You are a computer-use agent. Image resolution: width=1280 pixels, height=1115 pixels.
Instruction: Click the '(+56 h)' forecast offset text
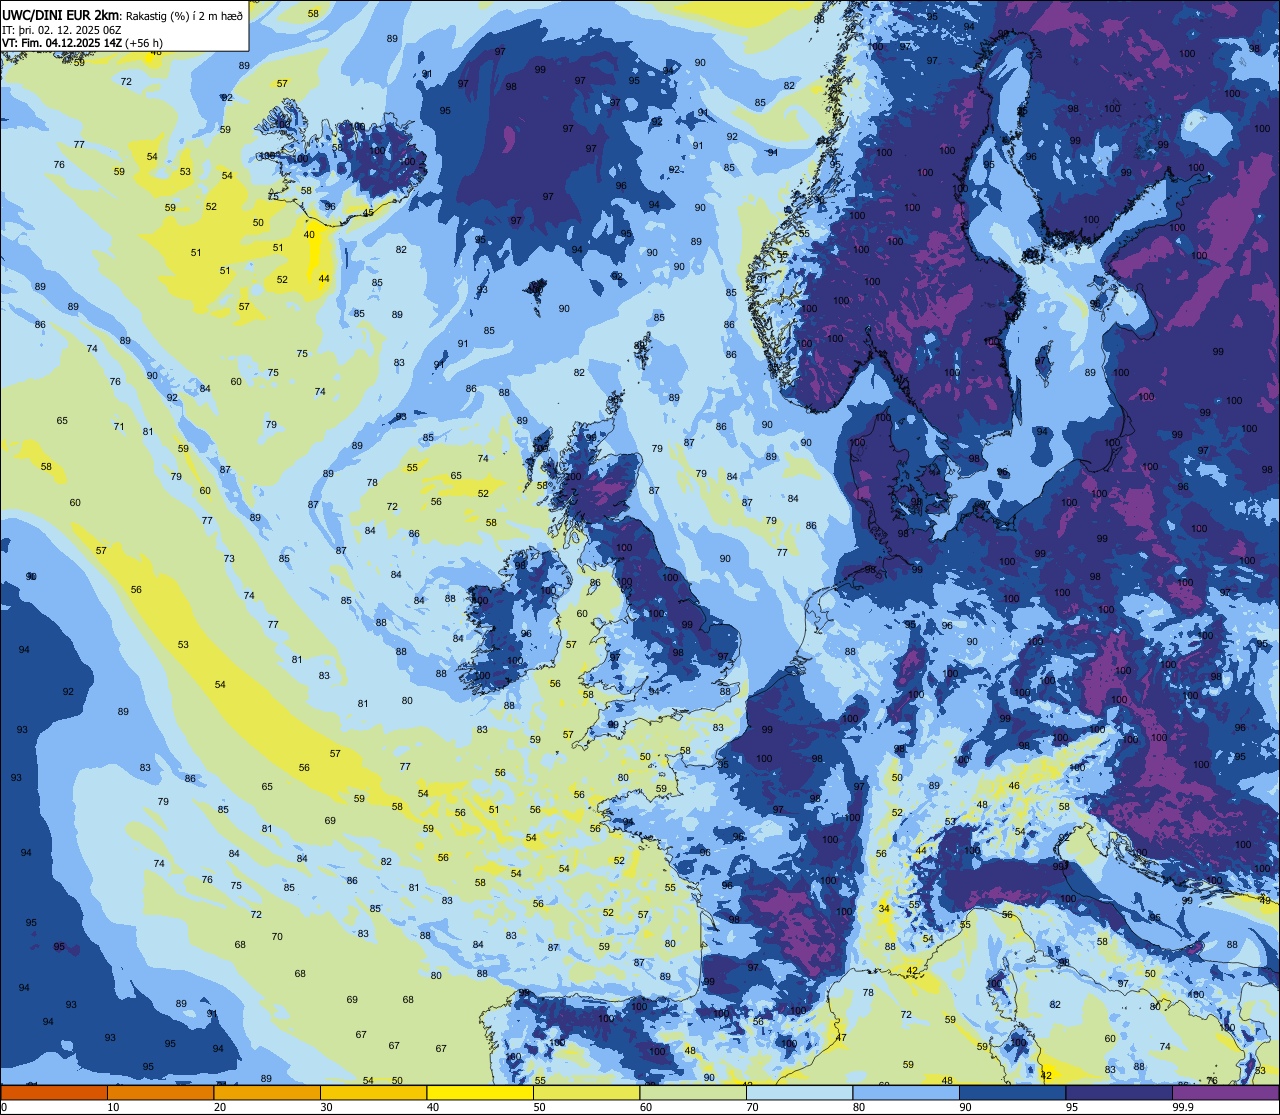[x=145, y=43]
